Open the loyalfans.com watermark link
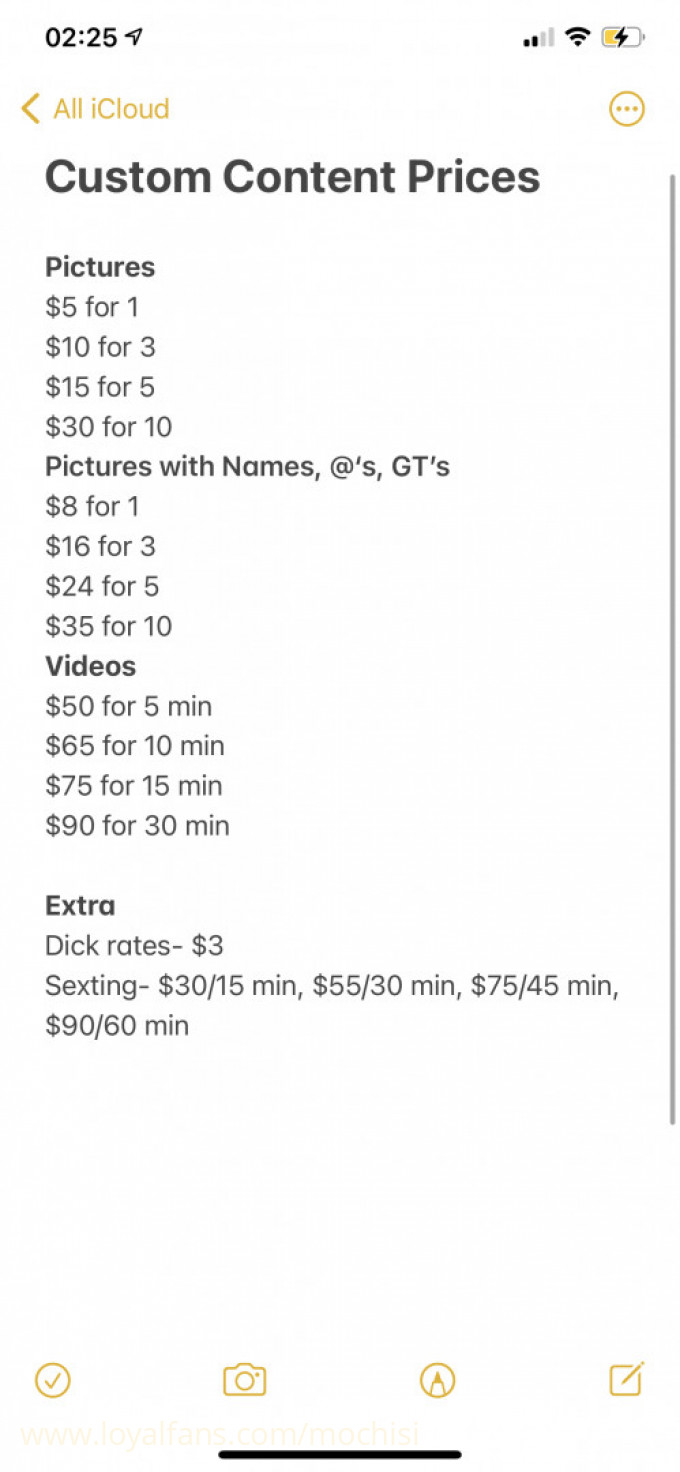Viewport: 680px width, 1472px height. click(220, 1435)
